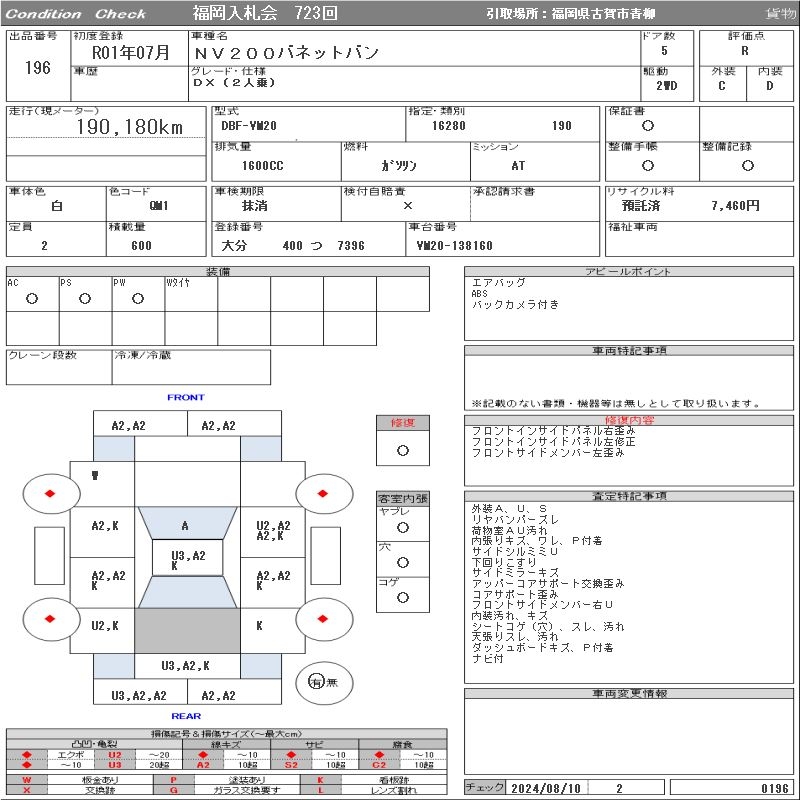Click the 整備手帳 circle mark
The width and height of the screenshot is (800, 800).
648,165
